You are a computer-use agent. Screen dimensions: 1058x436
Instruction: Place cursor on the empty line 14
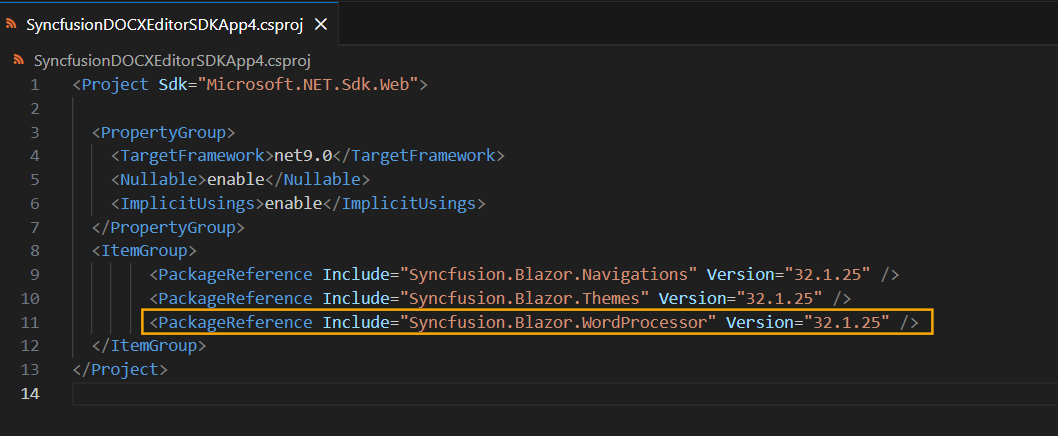(x=565, y=393)
